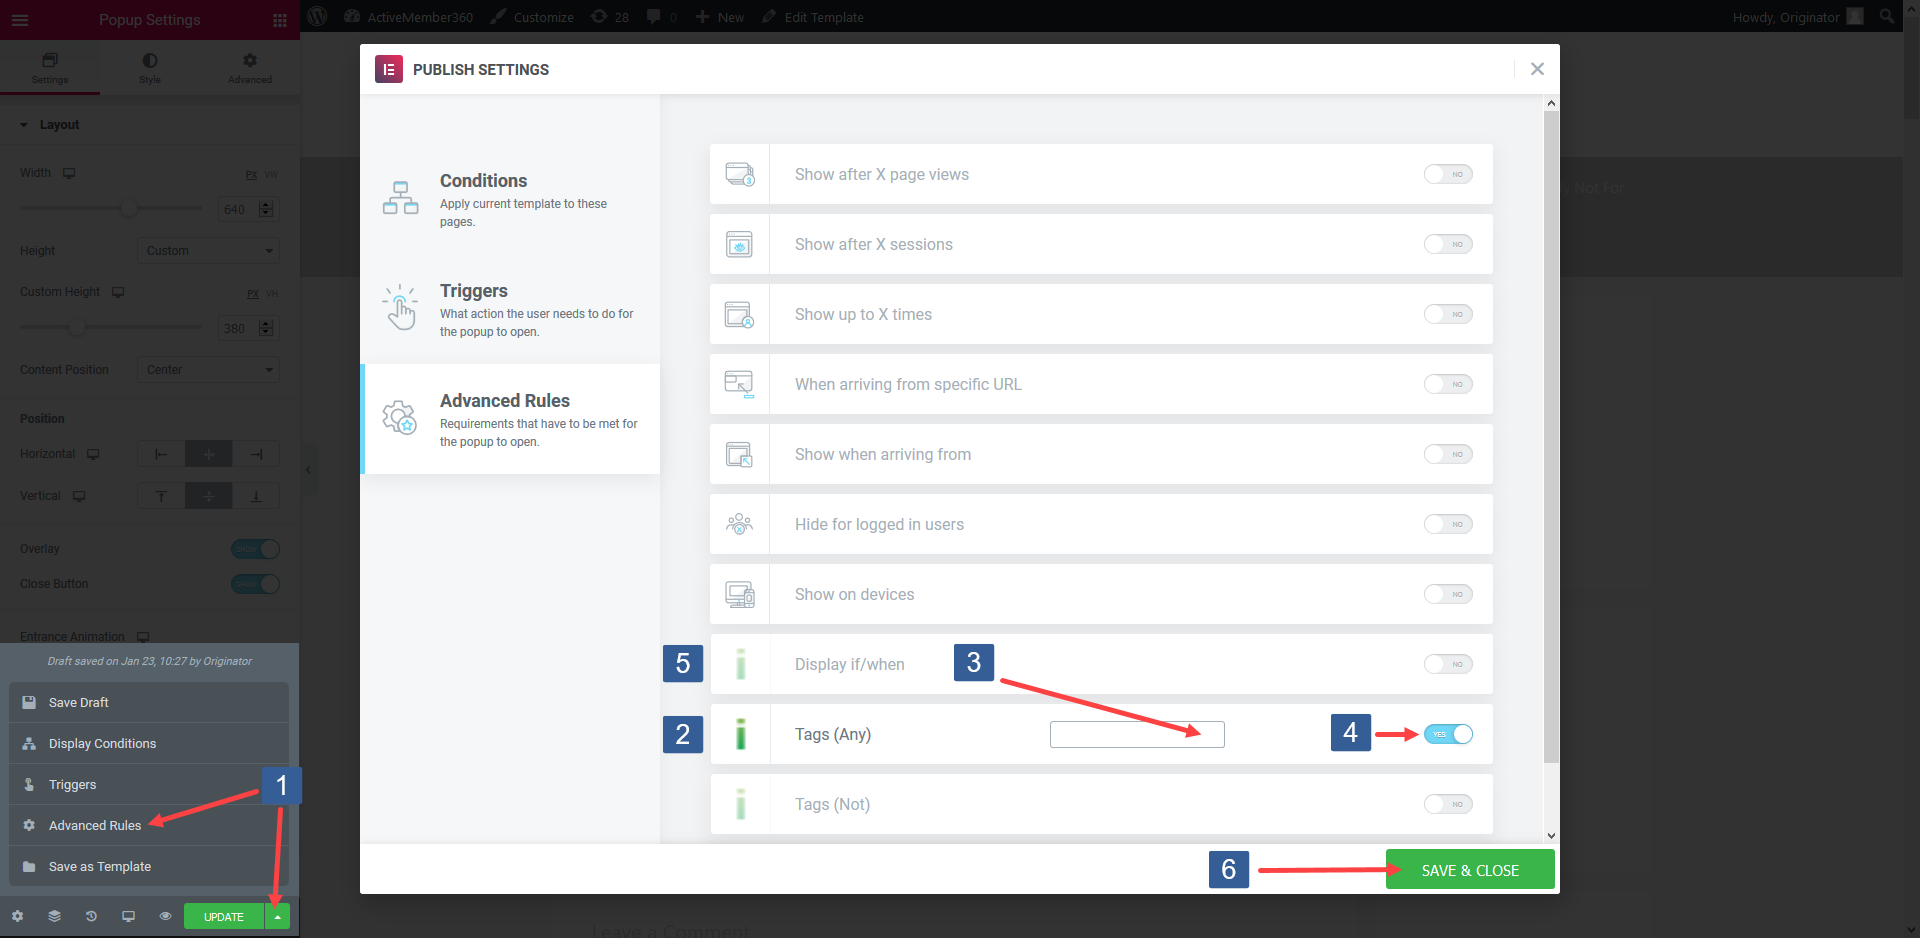
Task: Open the widgets panel grid icon
Action: coord(279,18)
